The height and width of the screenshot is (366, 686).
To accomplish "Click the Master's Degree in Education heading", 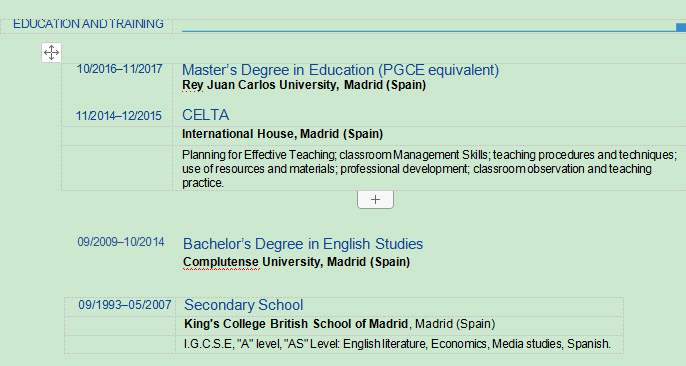I will tap(340, 70).
